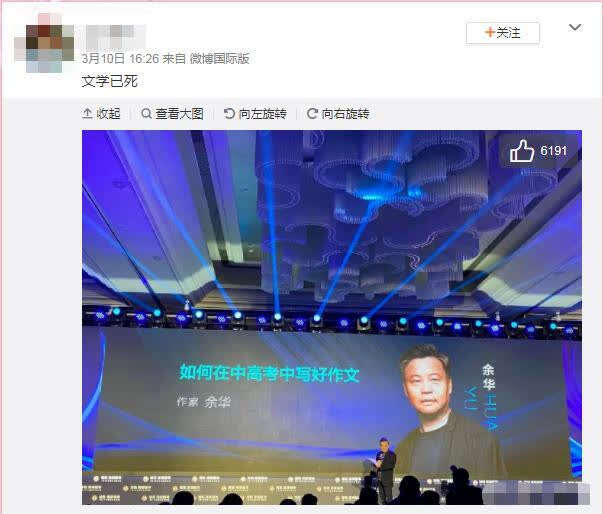This screenshot has height=514, width=603.
Task: Click the magnifier icon beside 查看大图
Action: pyautogui.click(x=146, y=113)
